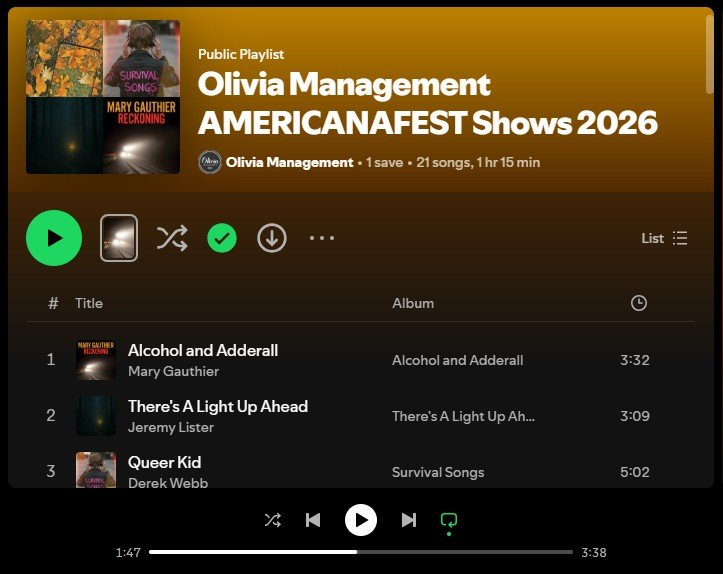
Task: Click track number 1
Action: [51, 360]
